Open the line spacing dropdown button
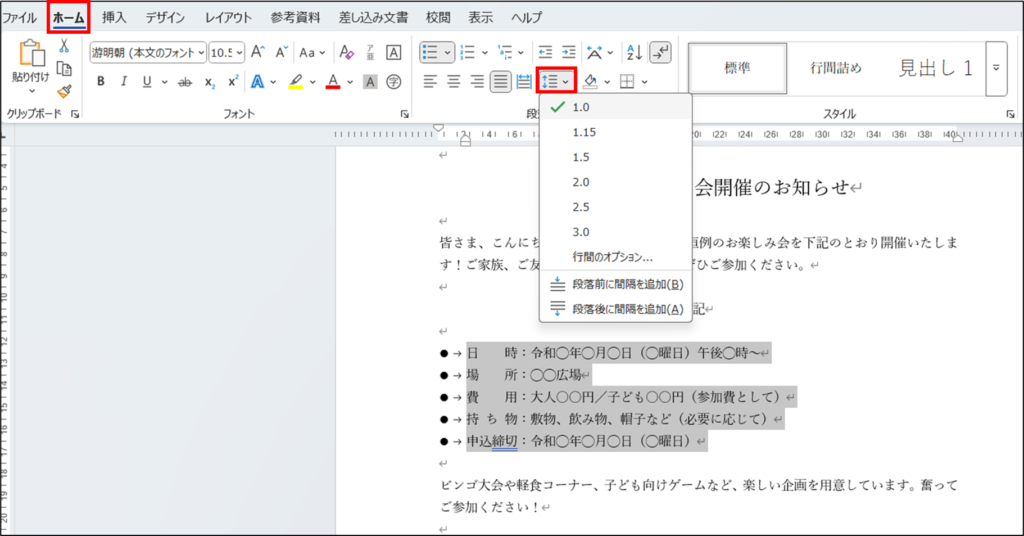Image resolution: width=1024 pixels, height=536 pixels. 556,81
